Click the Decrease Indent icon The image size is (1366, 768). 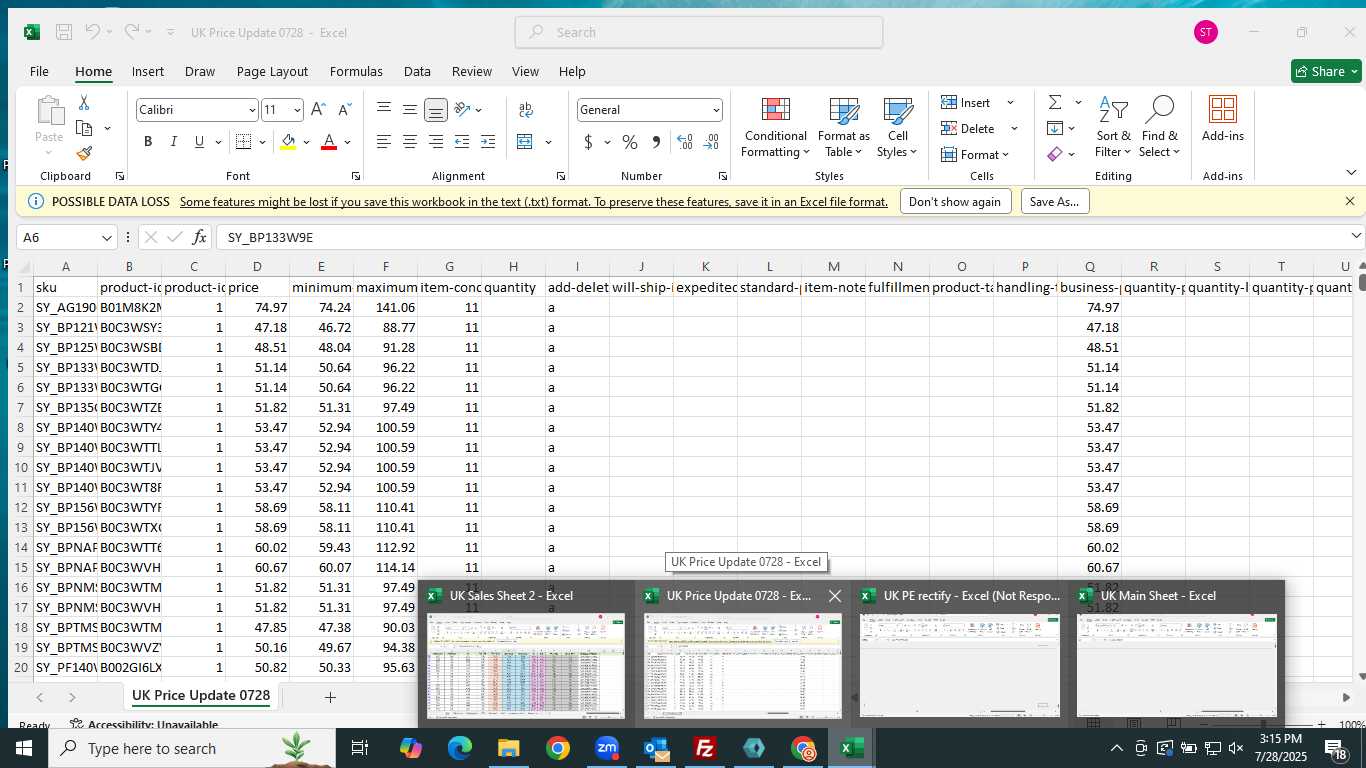462,142
